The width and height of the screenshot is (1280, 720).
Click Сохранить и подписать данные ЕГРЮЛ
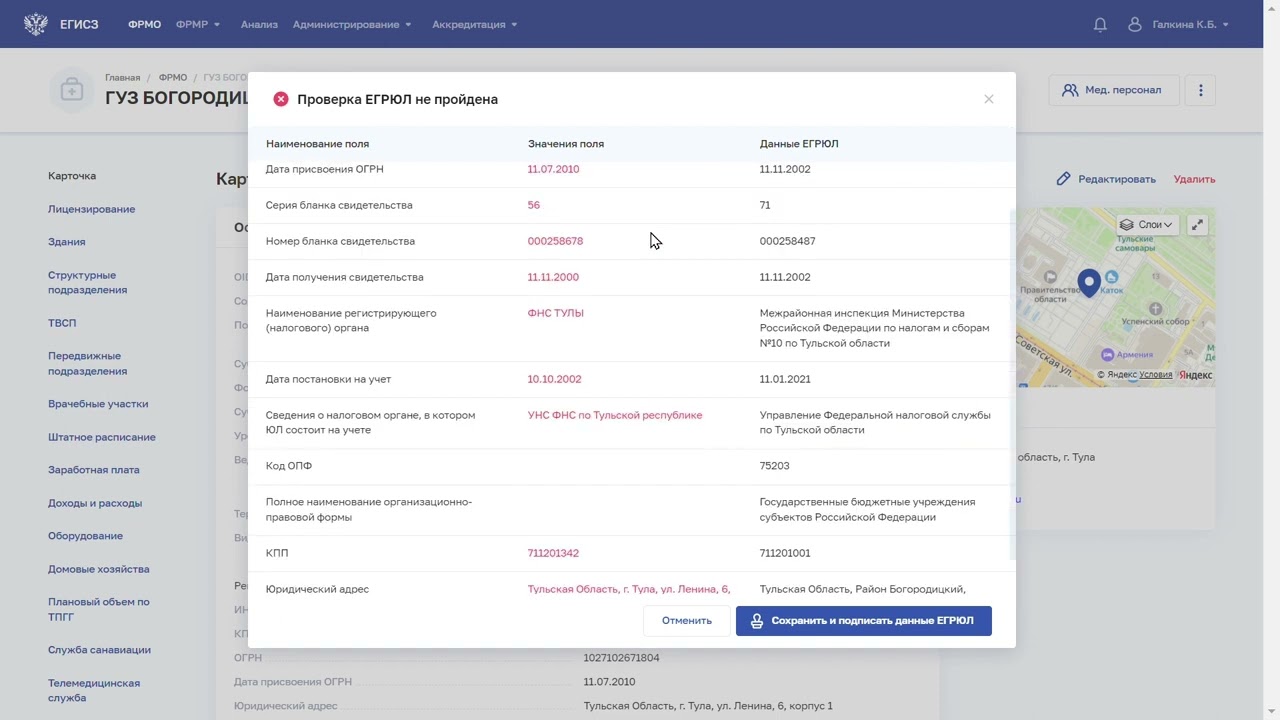863,621
